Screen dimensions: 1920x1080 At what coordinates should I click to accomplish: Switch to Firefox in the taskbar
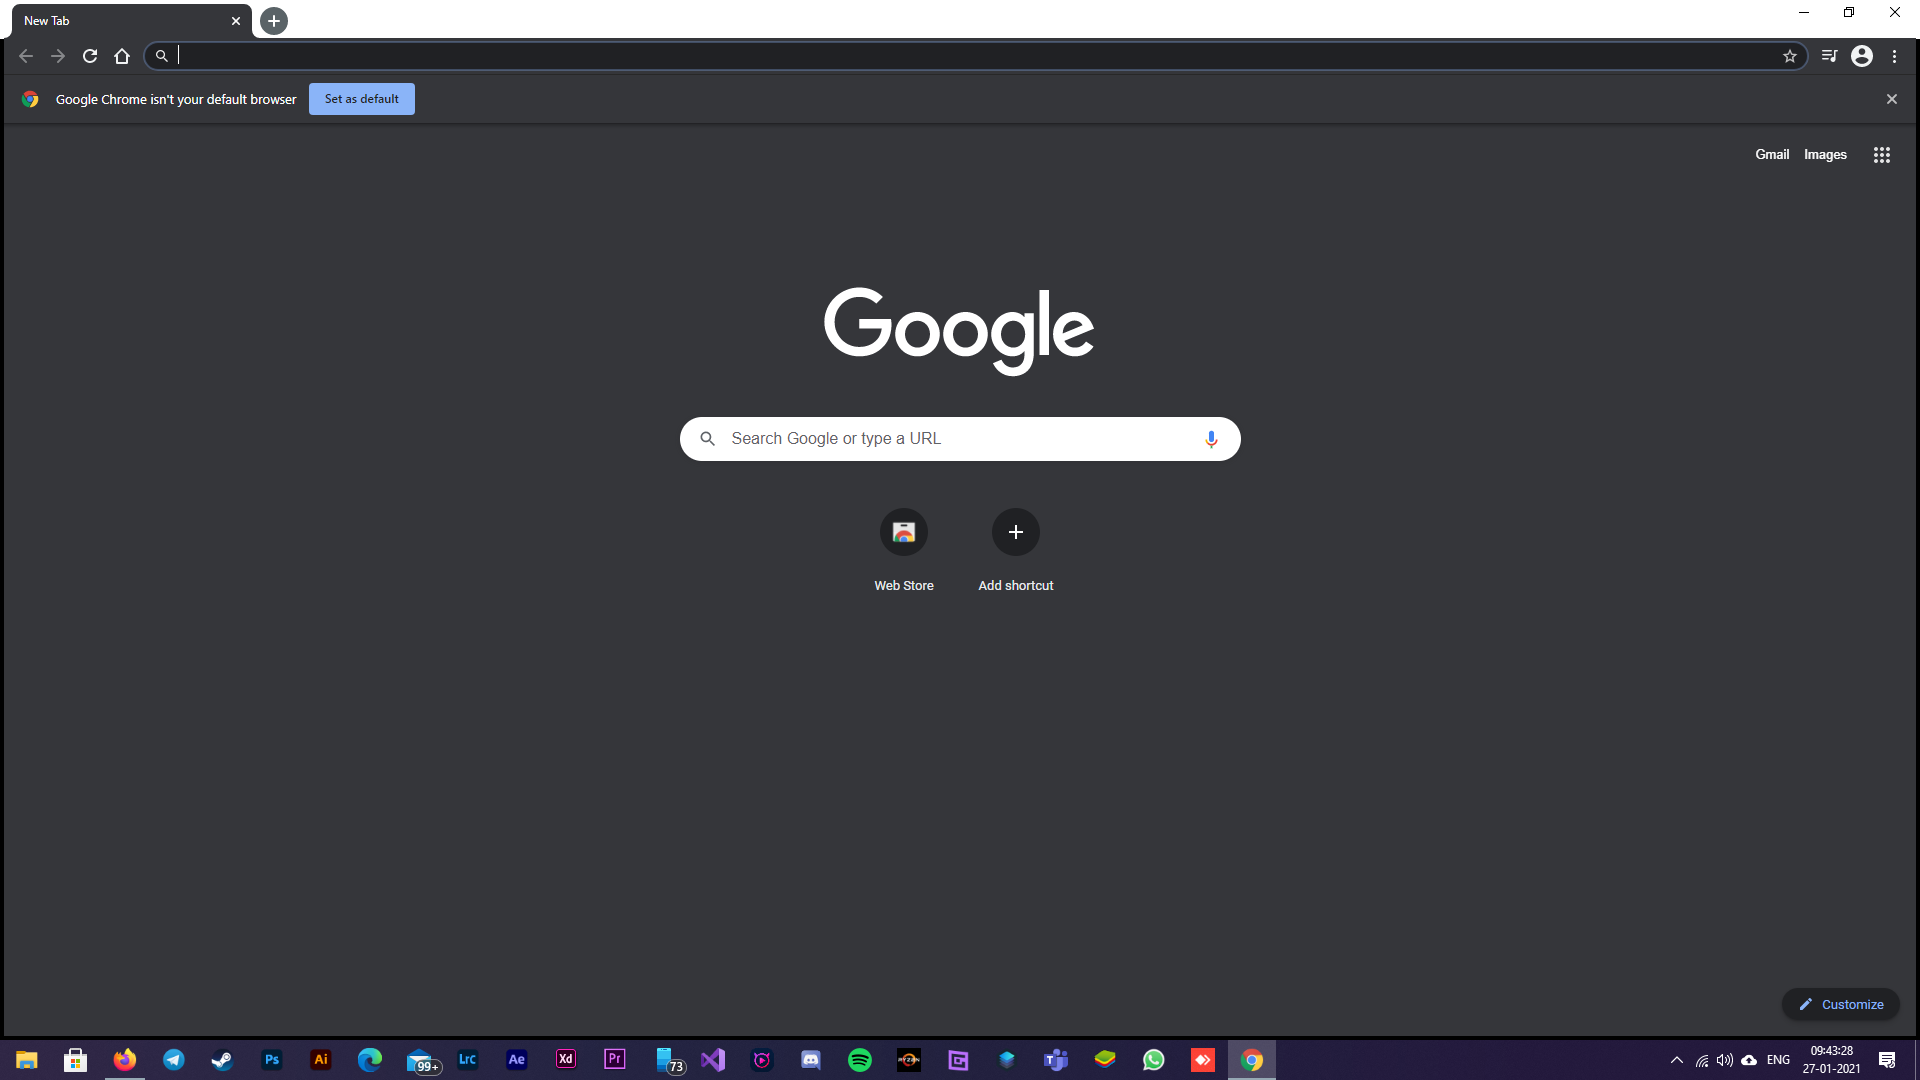[x=125, y=1060]
